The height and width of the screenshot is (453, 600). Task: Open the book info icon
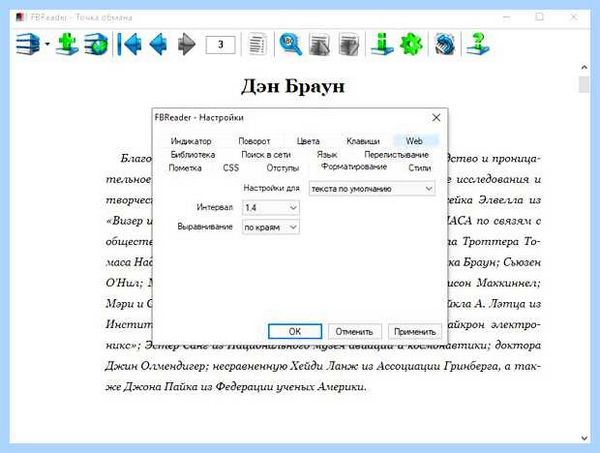[382, 44]
